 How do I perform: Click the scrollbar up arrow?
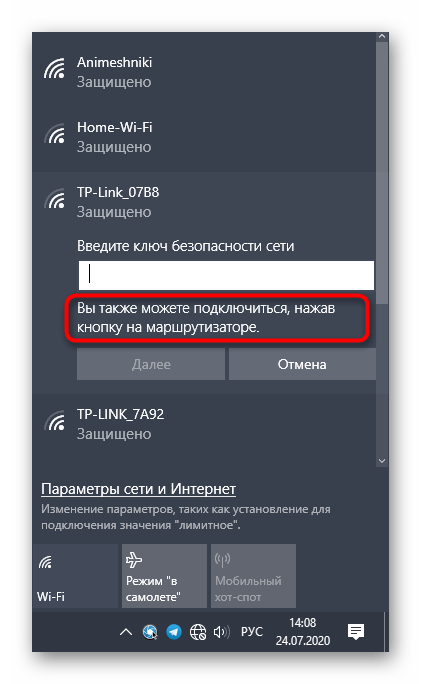(x=382, y=37)
